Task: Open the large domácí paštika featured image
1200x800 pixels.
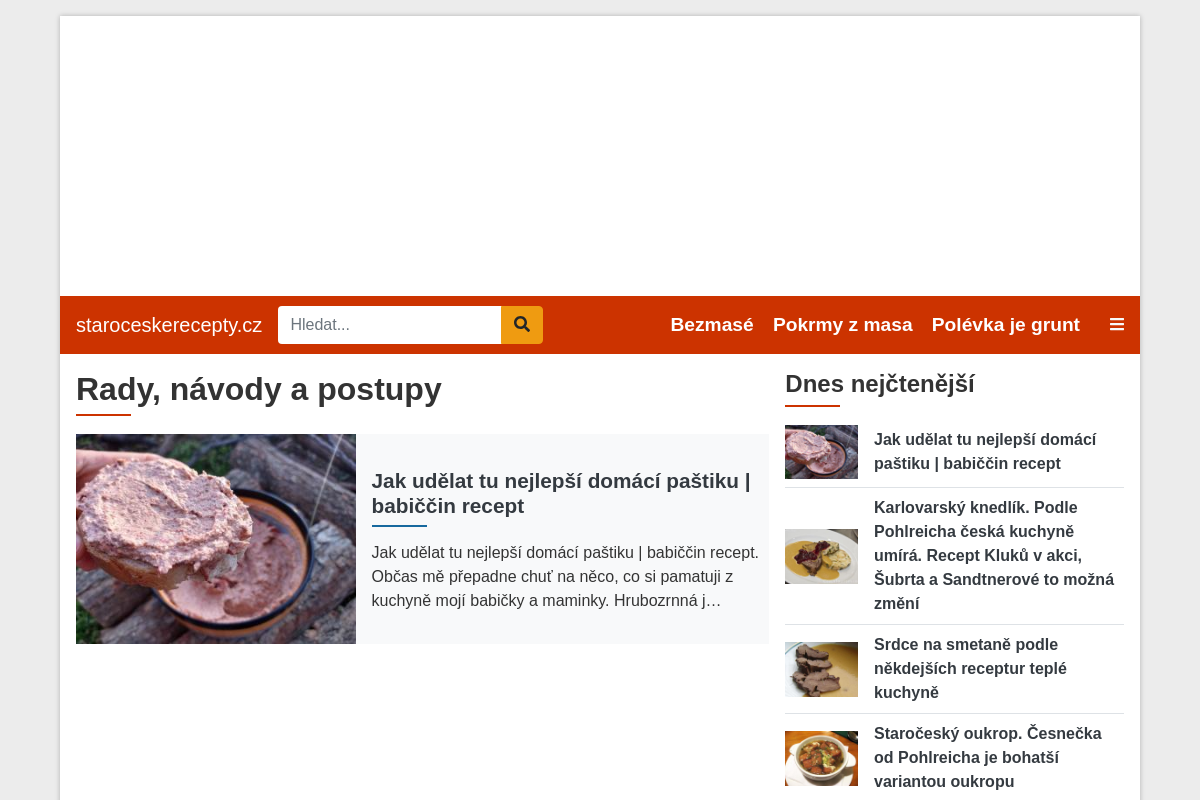Action: click(216, 539)
